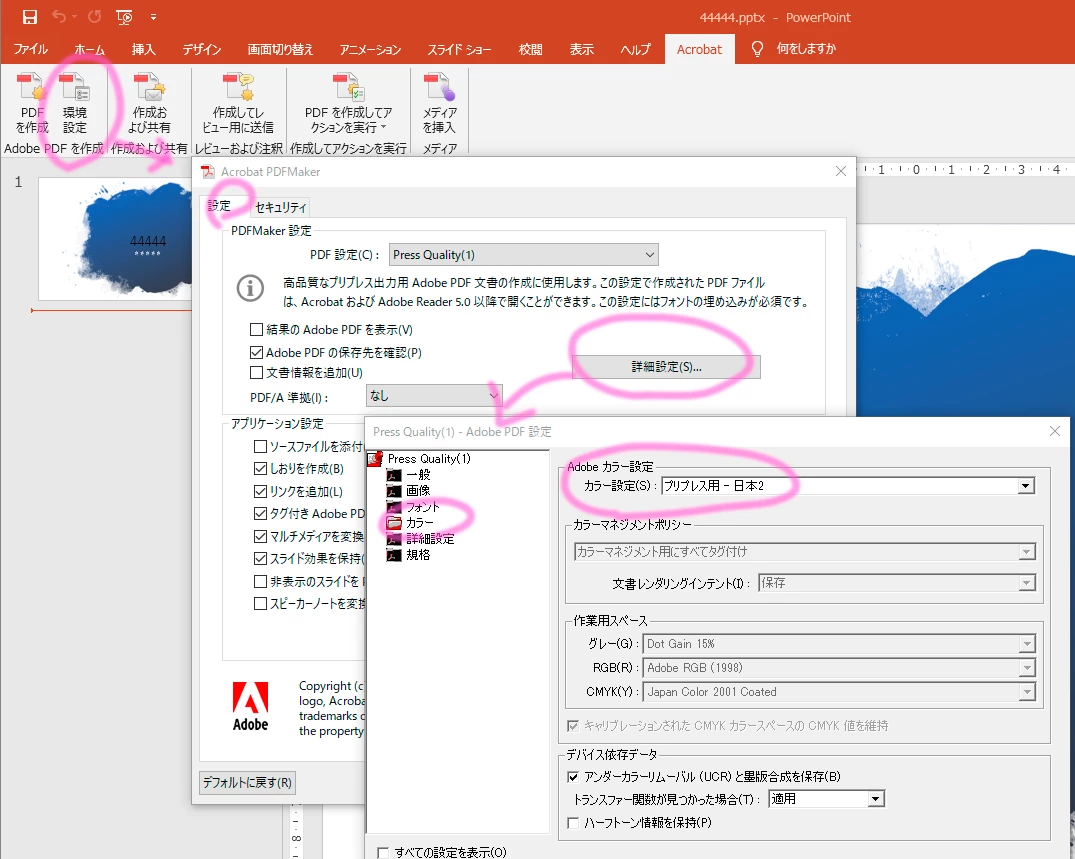Image resolution: width=1075 pixels, height=859 pixels.
Task: Switch to the 校閲 ribbon tab
Action: point(531,49)
